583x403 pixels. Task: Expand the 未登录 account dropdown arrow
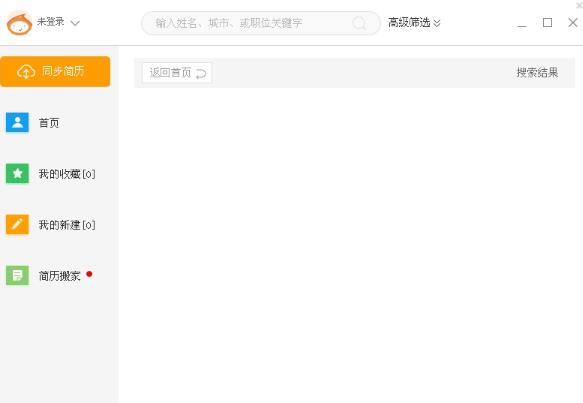pos(75,23)
